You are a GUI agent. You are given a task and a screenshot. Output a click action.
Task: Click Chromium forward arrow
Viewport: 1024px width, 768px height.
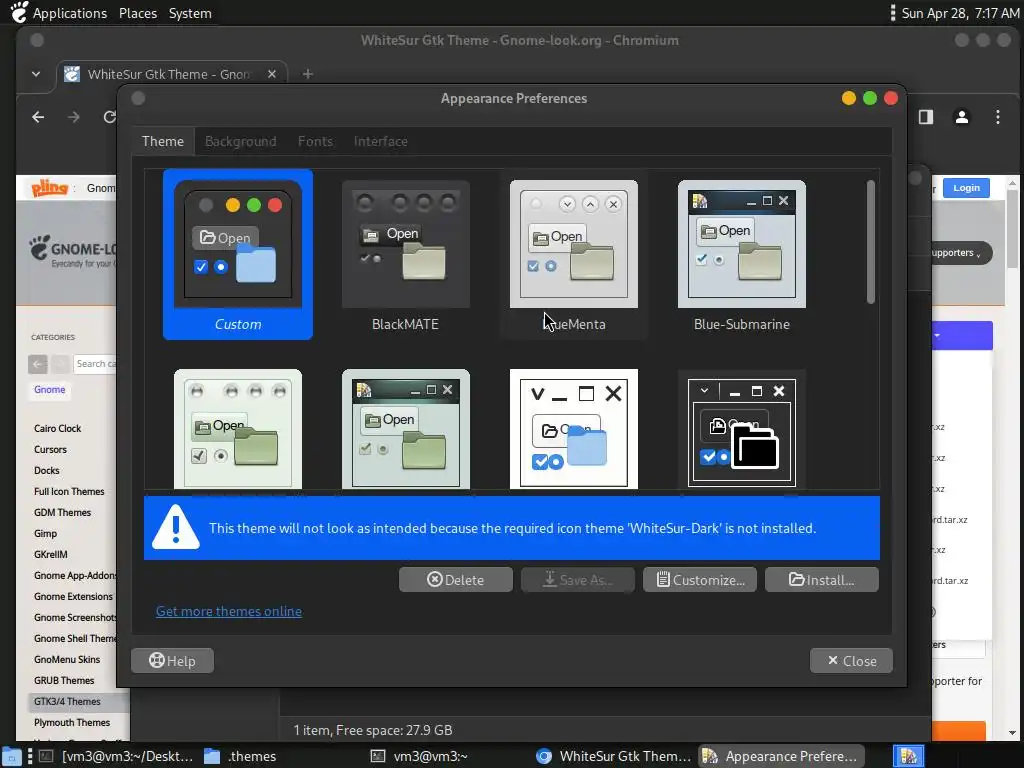tap(74, 117)
